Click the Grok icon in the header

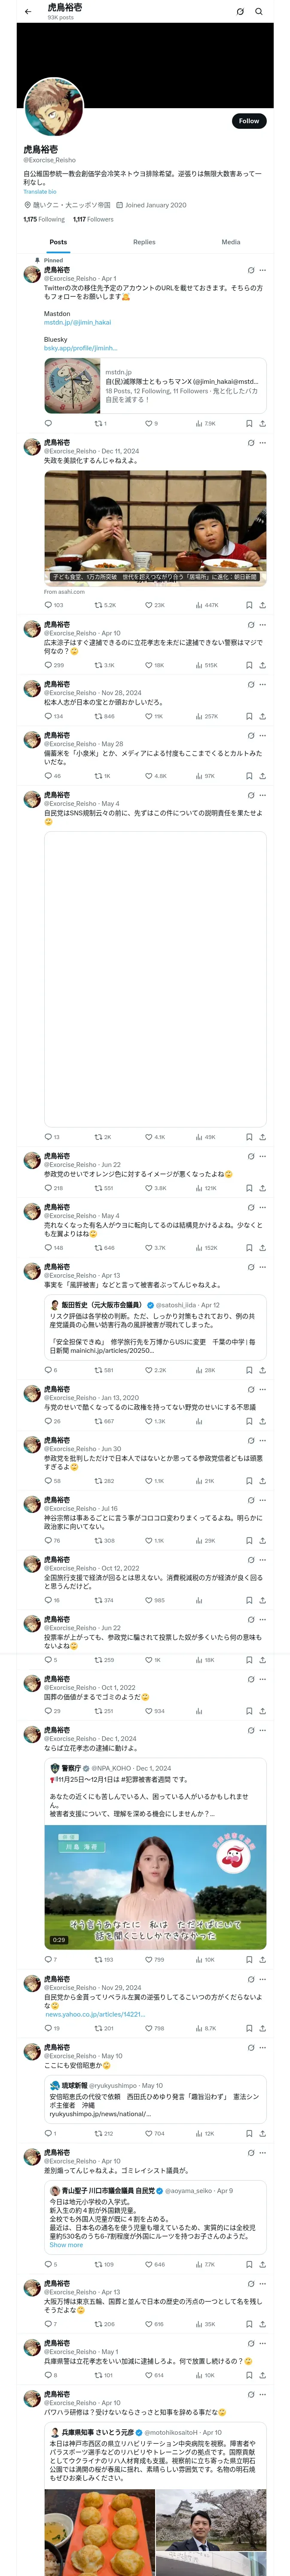240,11
